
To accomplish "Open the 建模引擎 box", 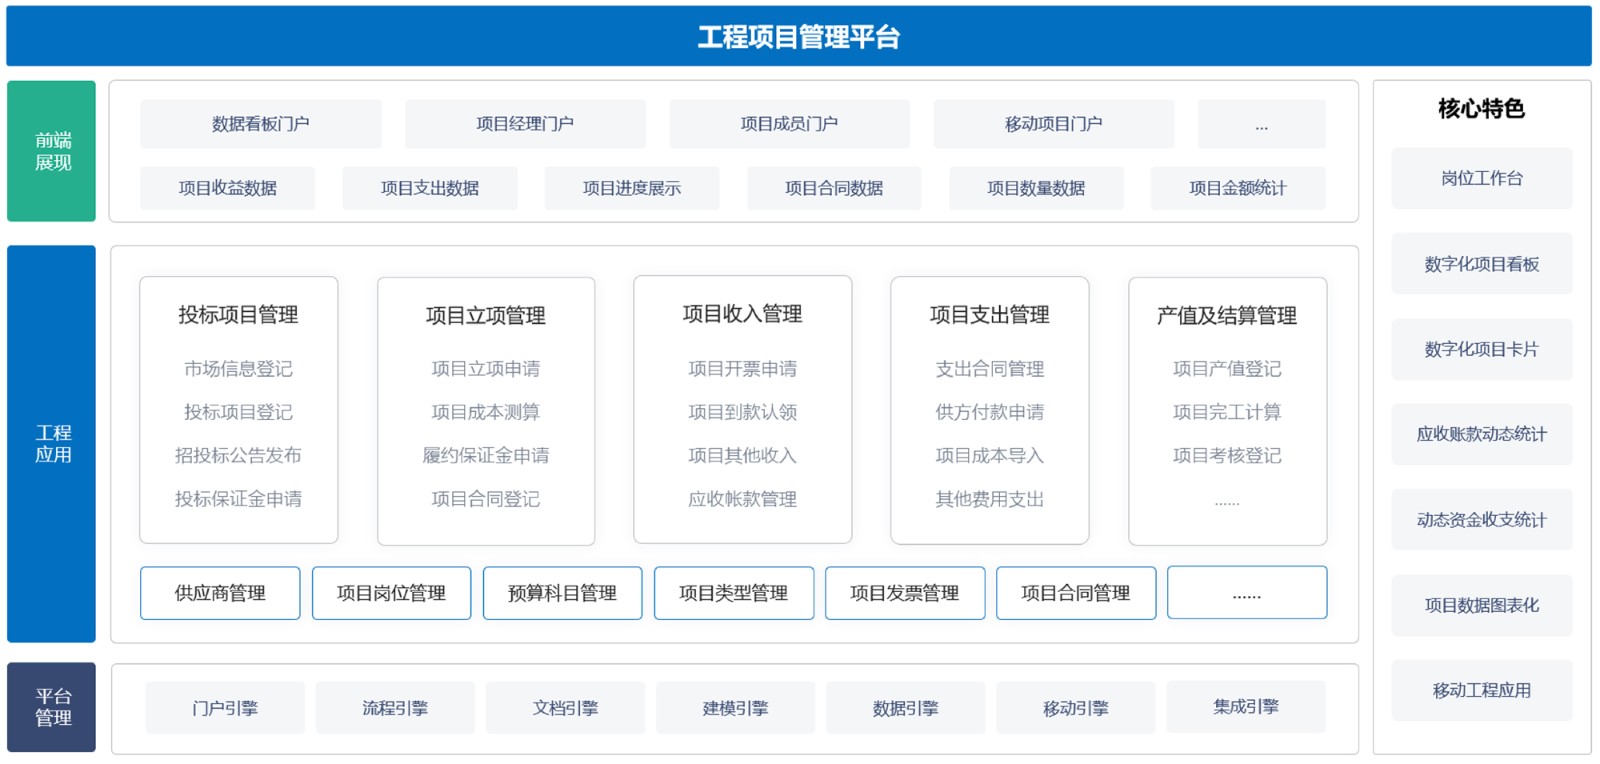I will click(x=735, y=708).
